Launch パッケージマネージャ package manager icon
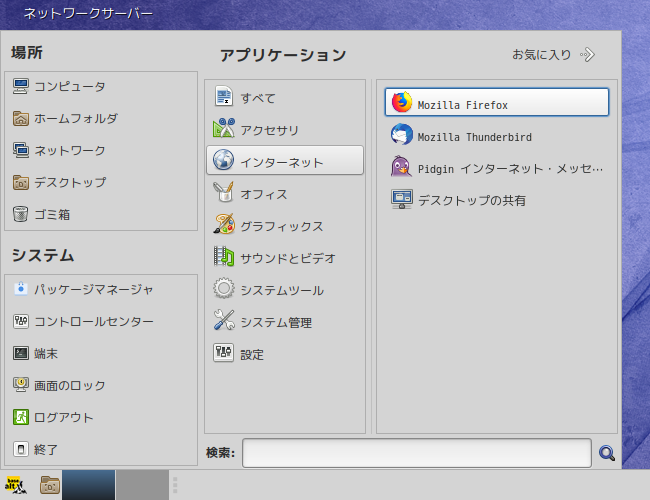The image size is (650, 500). click(21, 289)
